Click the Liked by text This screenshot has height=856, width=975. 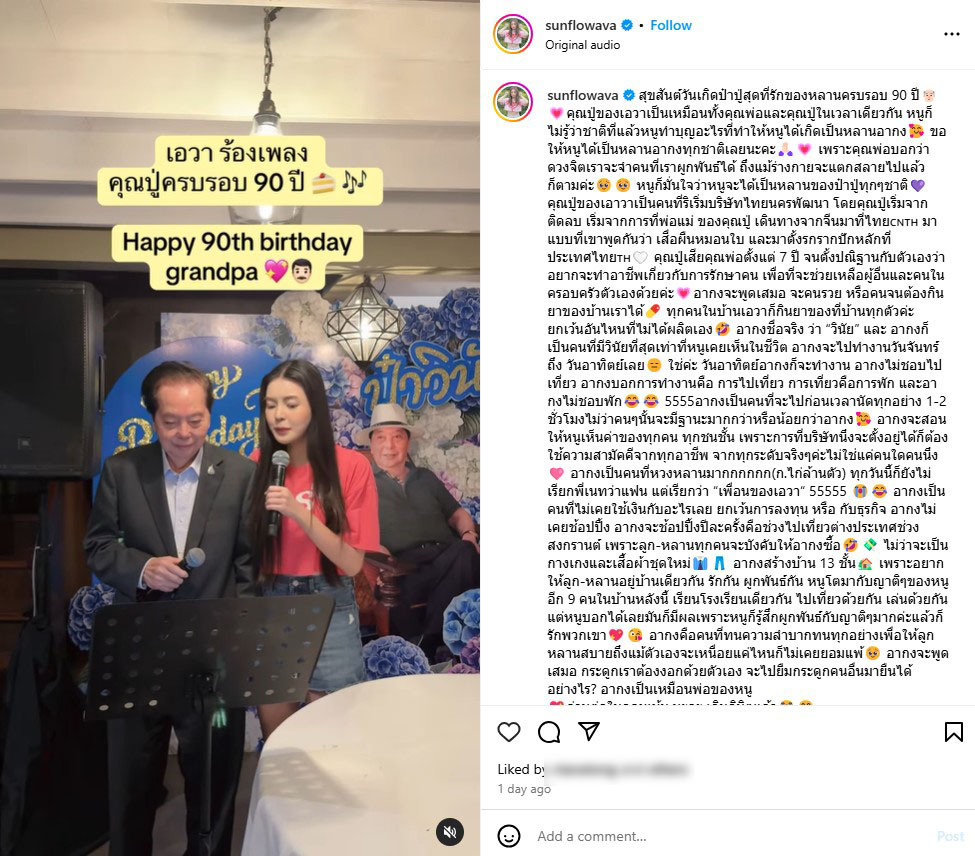[521, 769]
